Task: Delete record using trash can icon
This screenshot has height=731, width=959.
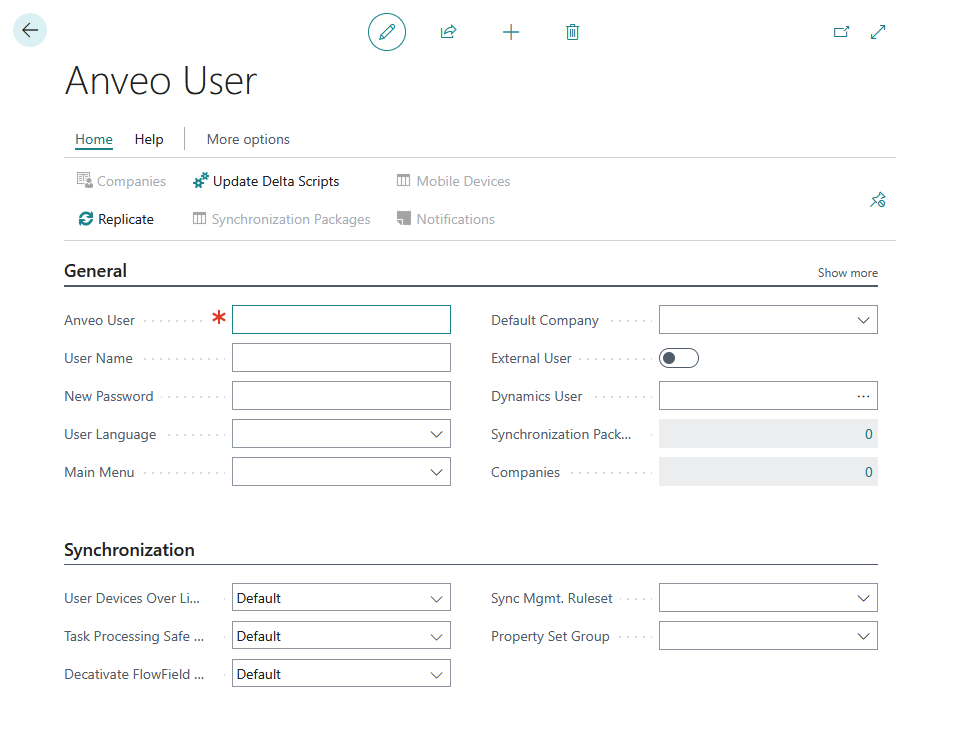Action: 572,32
